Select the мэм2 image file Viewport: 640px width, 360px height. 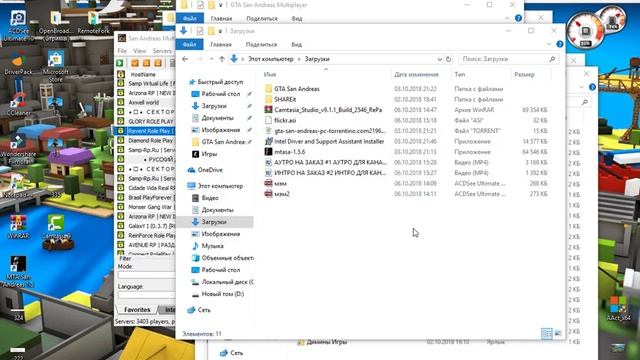point(282,194)
